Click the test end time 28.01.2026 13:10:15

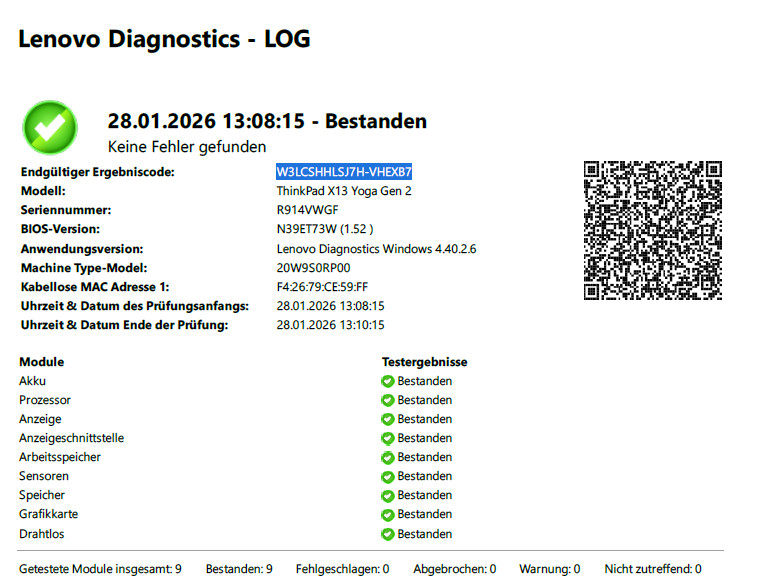[x=330, y=325]
